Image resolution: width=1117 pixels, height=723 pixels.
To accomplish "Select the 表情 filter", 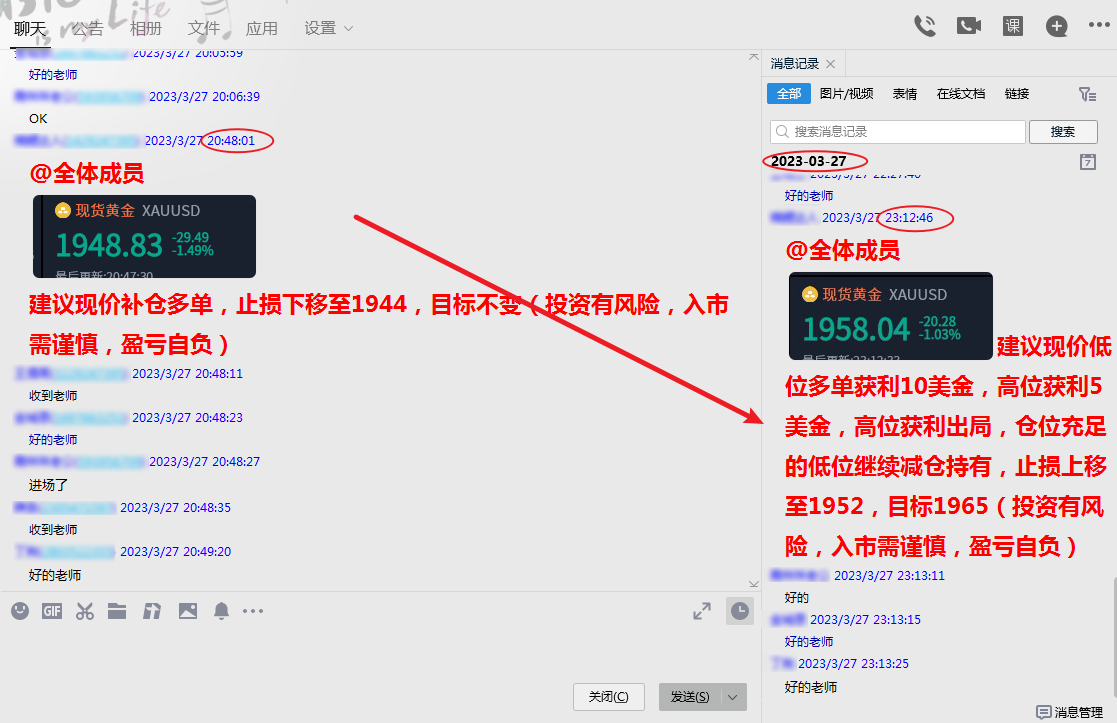I will click(x=905, y=93).
